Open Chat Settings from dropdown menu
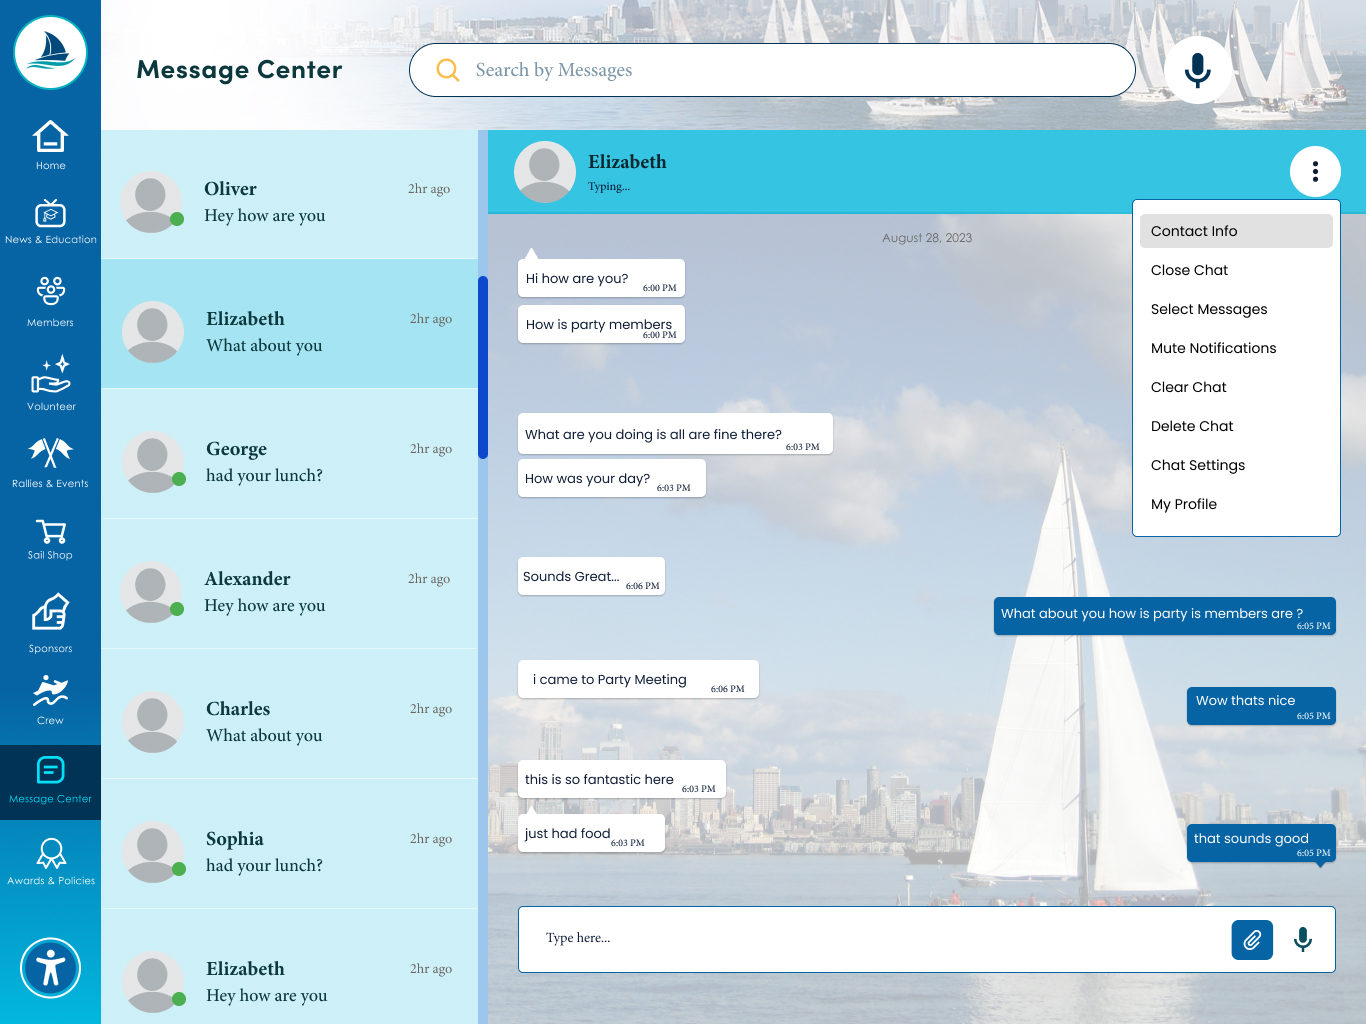Viewport: 1366px width, 1024px height. click(1197, 465)
